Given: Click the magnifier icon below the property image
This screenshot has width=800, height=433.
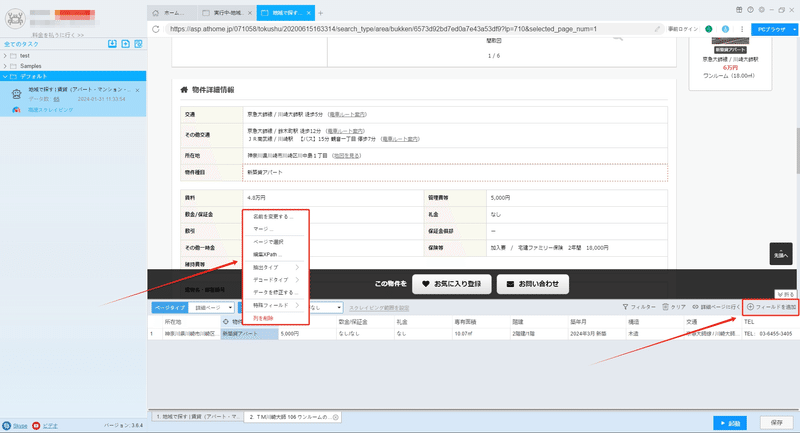Looking at the screenshot, I should pos(617,37).
